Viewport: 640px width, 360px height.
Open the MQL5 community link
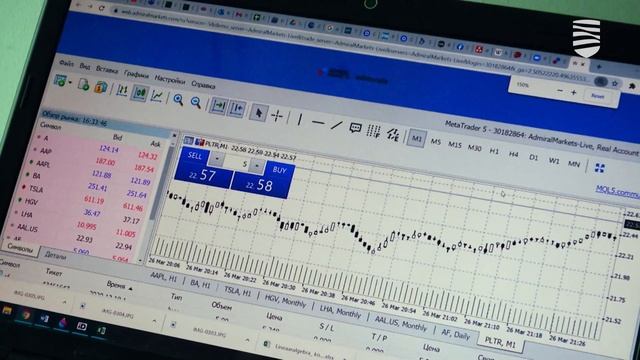point(618,191)
